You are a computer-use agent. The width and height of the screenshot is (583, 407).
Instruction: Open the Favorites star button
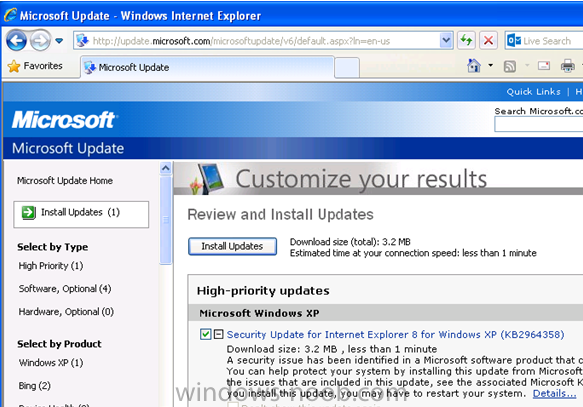pyautogui.click(x=36, y=66)
